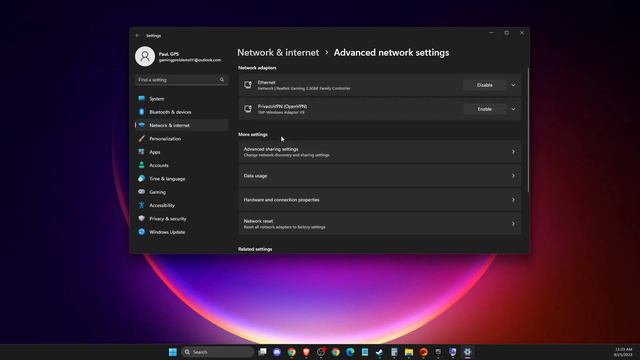640x360 pixels.
Task: Open Steam from the taskbar
Action: [380, 352]
